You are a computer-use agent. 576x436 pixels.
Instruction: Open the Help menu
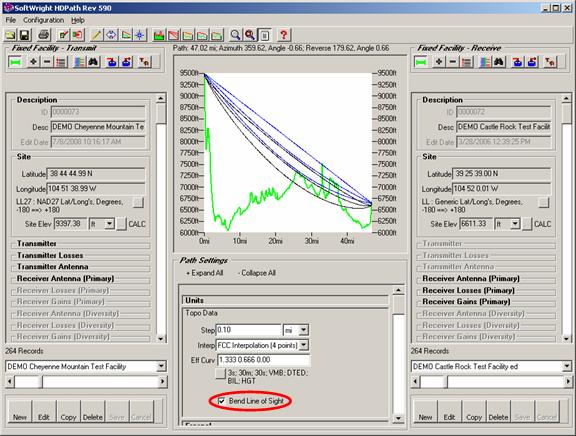click(x=78, y=20)
